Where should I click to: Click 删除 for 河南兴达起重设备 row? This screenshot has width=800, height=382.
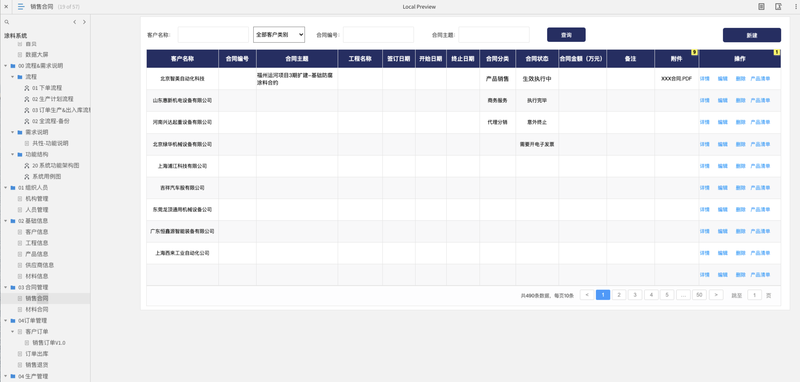(x=740, y=122)
